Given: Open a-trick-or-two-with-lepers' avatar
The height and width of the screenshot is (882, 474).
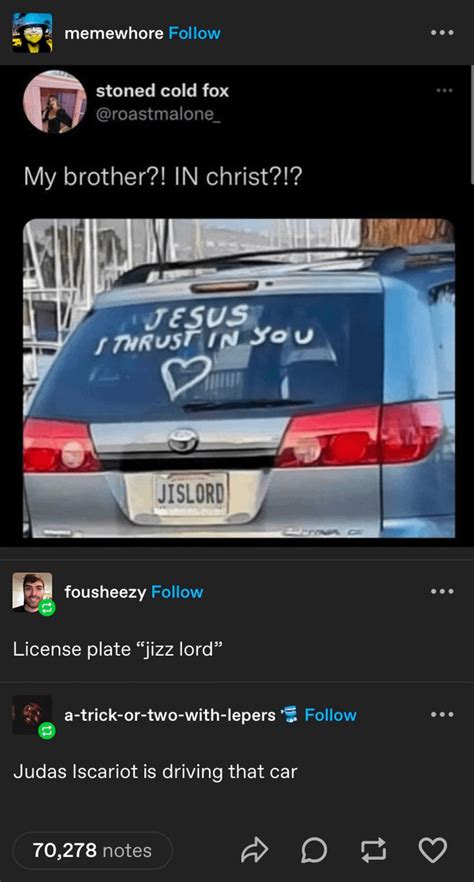Looking at the screenshot, I should coord(32,714).
